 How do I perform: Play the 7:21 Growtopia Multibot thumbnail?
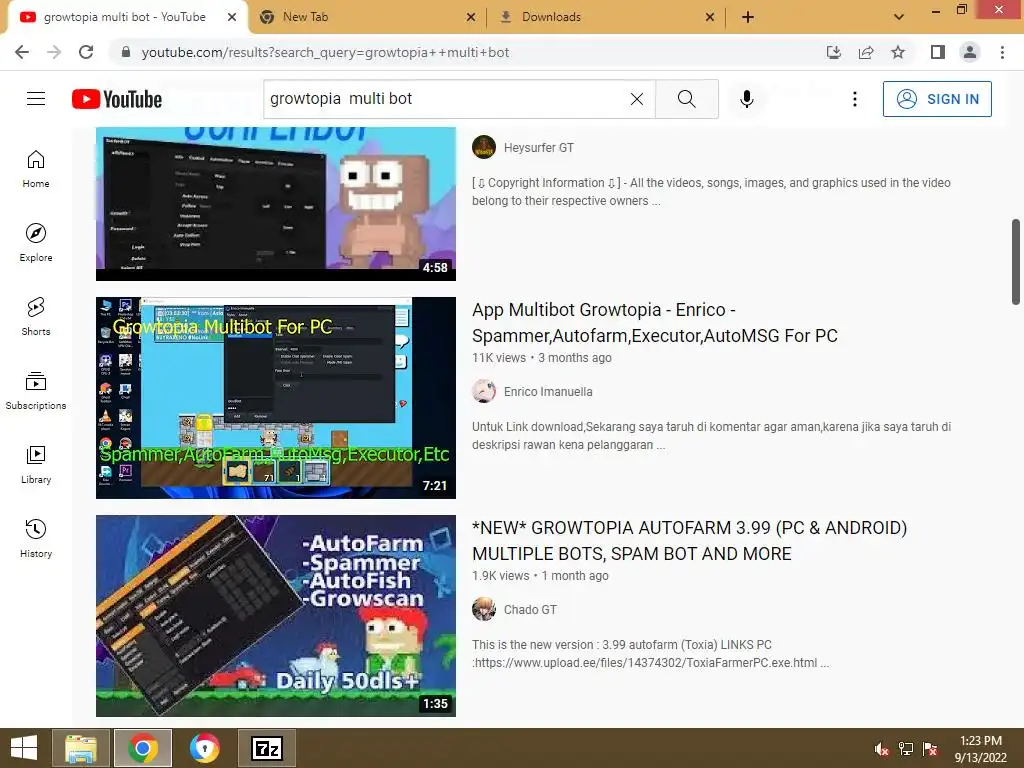click(276, 398)
